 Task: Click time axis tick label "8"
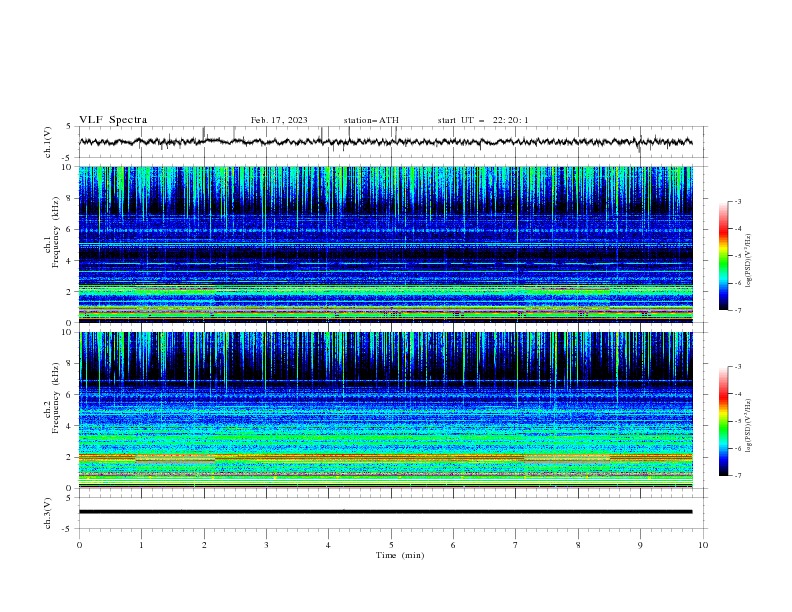point(578,545)
